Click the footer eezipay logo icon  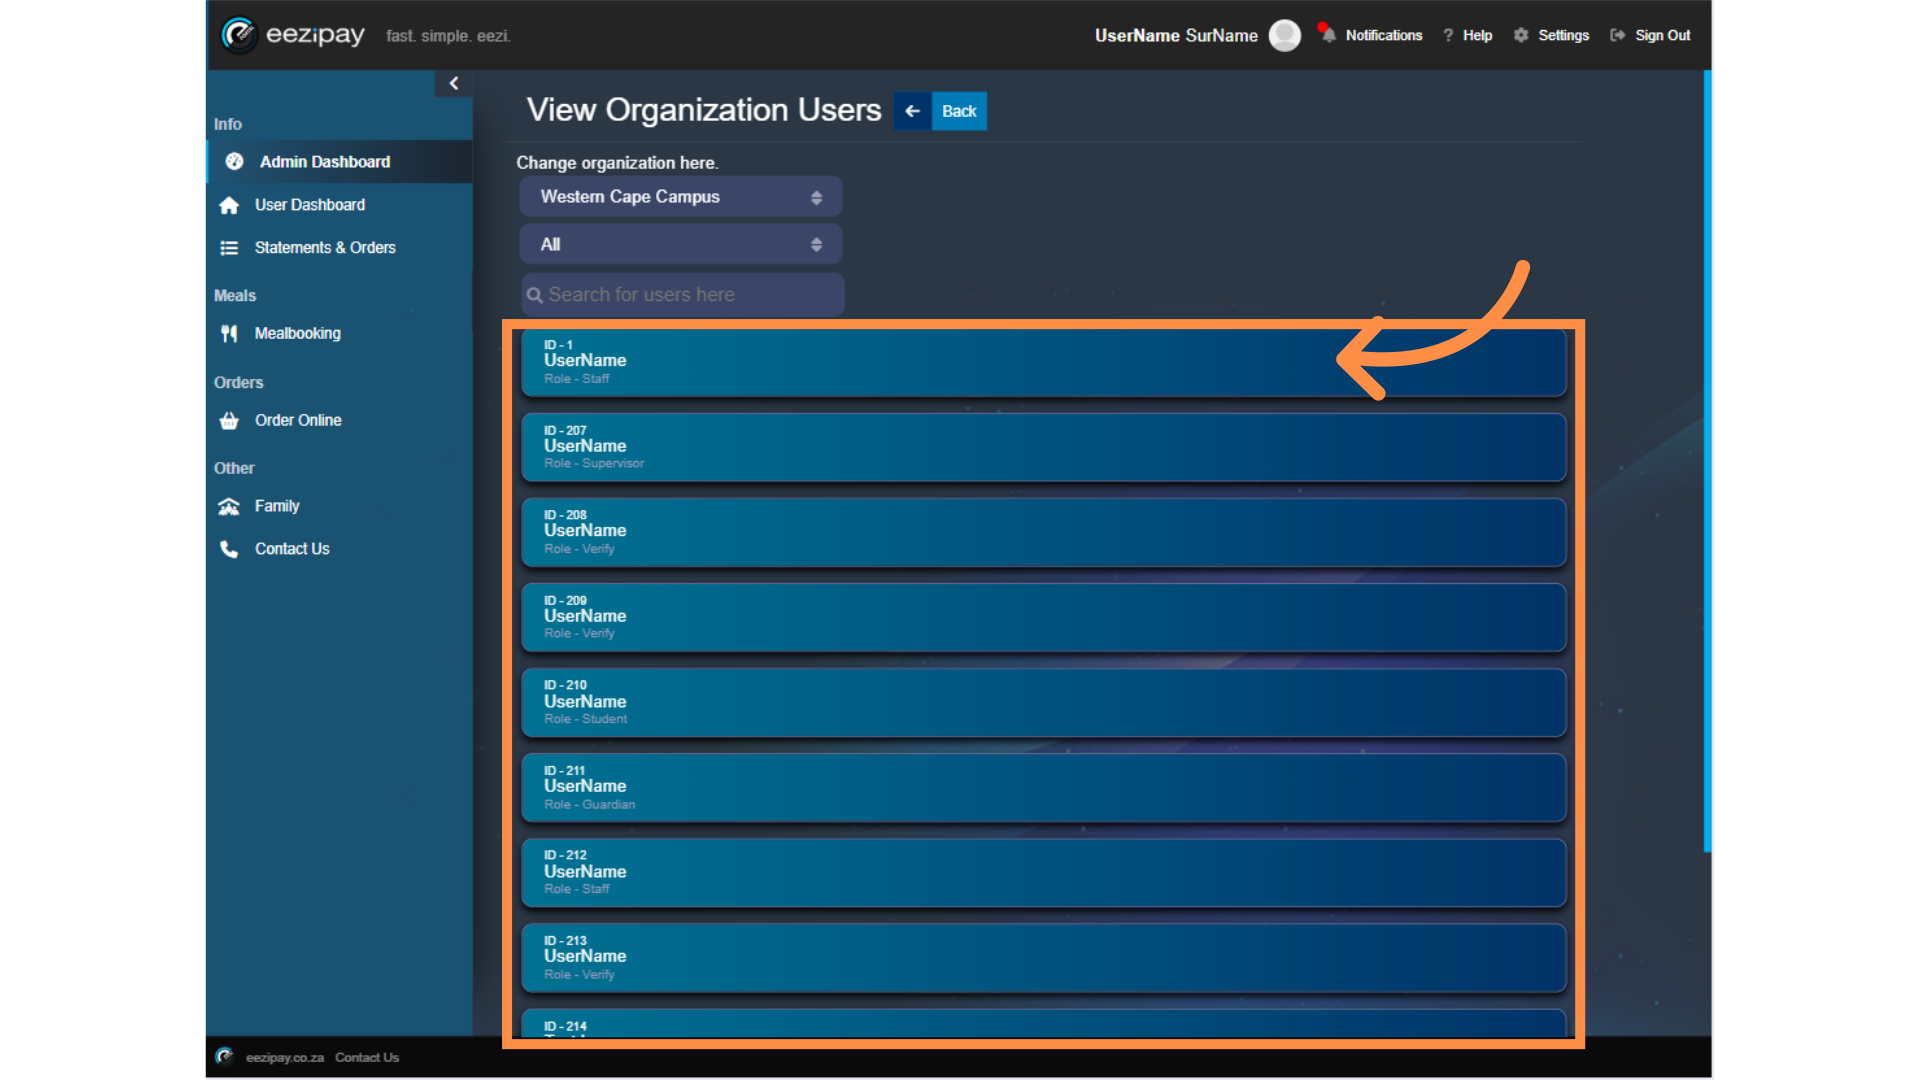pyautogui.click(x=225, y=1056)
